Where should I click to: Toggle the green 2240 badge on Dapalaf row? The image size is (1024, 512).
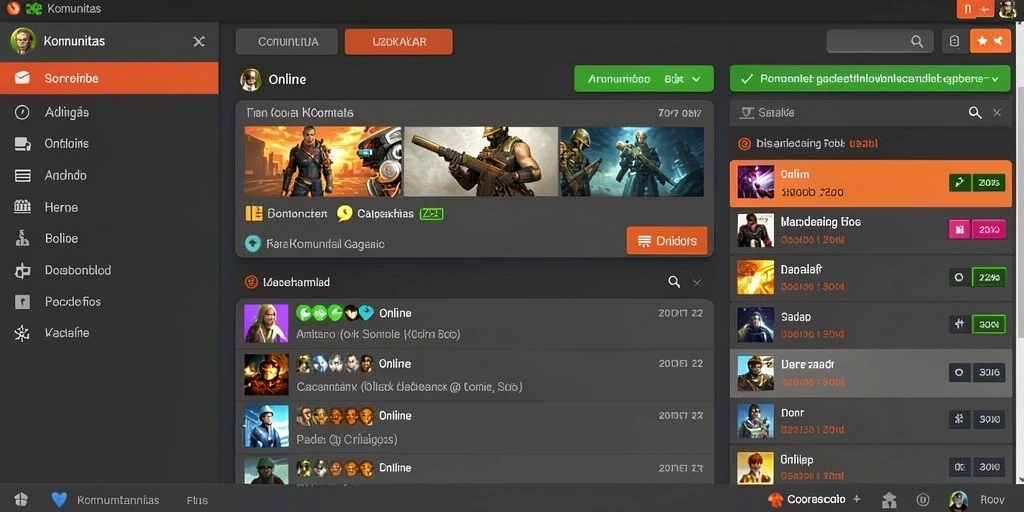(989, 277)
